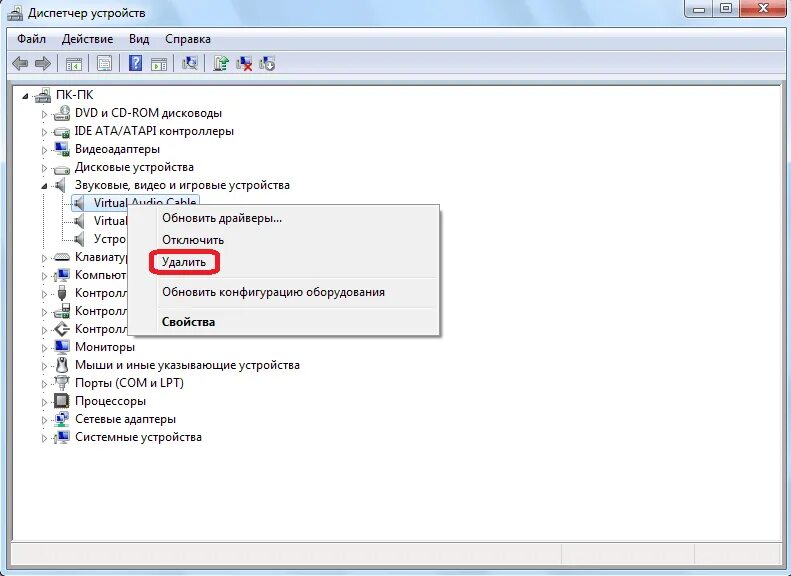791x576 pixels.
Task: Go back with the toolbar Back arrow
Action: [x=20, y=64]
